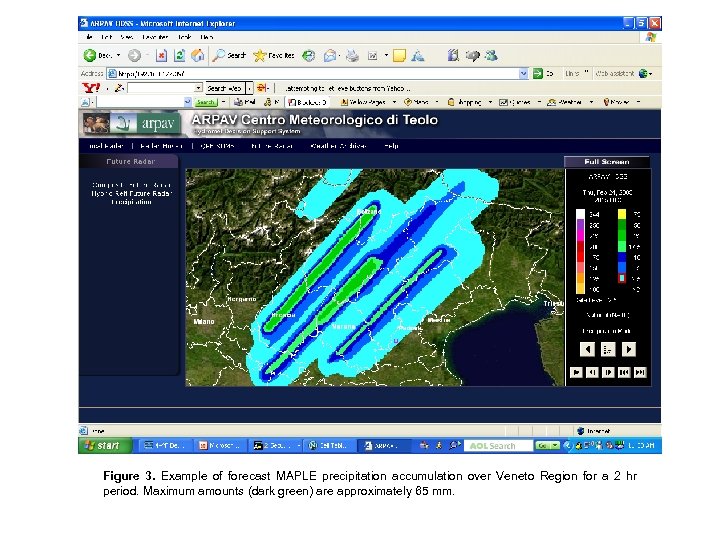Open the Back button history dropdown
Viewport: 720px width, 540px height.
pyautogui.click(x=118, y=56)
